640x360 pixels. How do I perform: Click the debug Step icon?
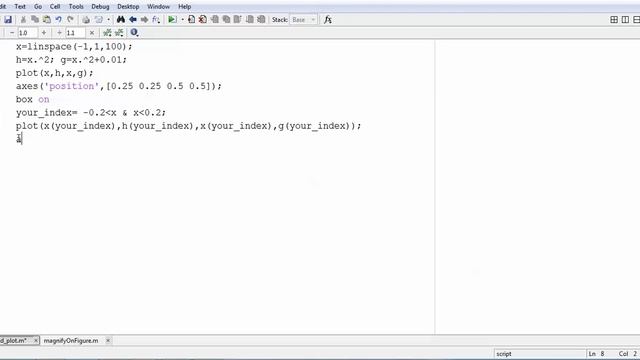click(x=215, y=20)
